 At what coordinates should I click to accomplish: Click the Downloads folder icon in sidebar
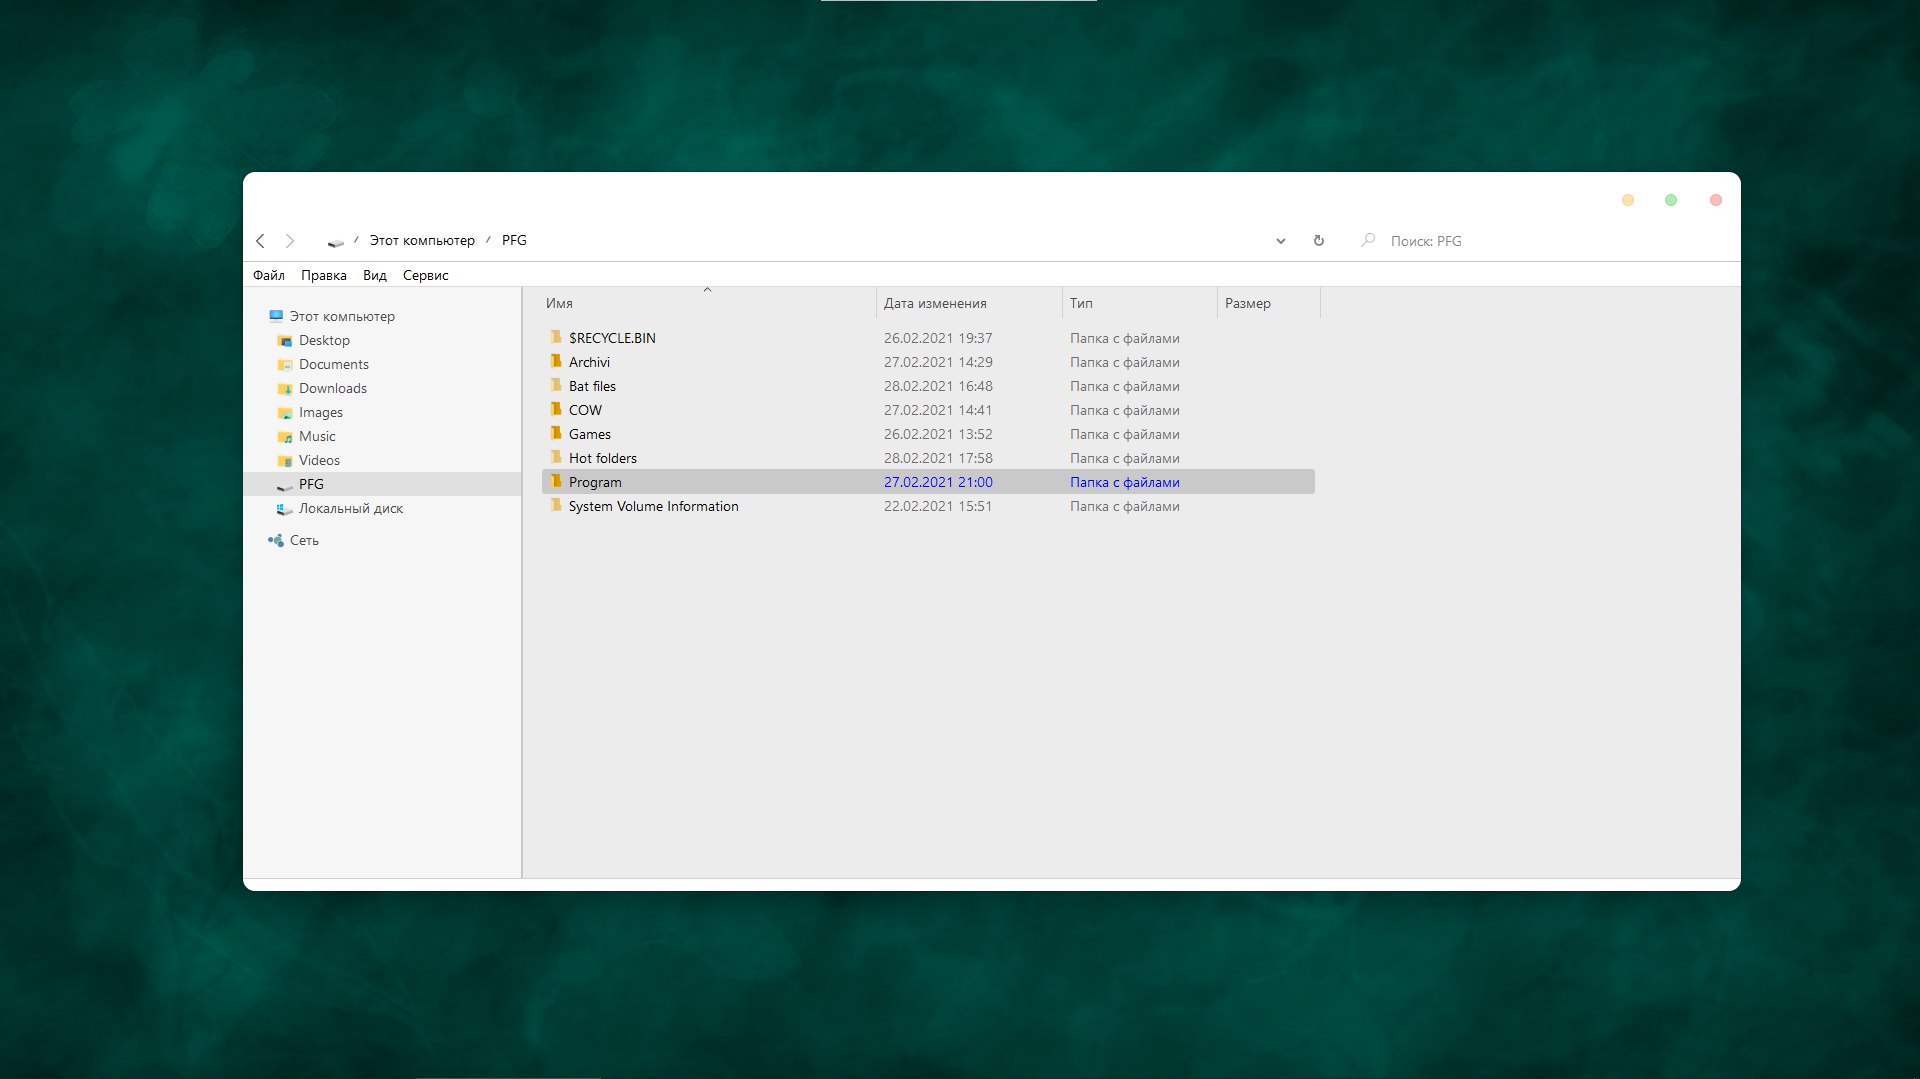(285, 388)
